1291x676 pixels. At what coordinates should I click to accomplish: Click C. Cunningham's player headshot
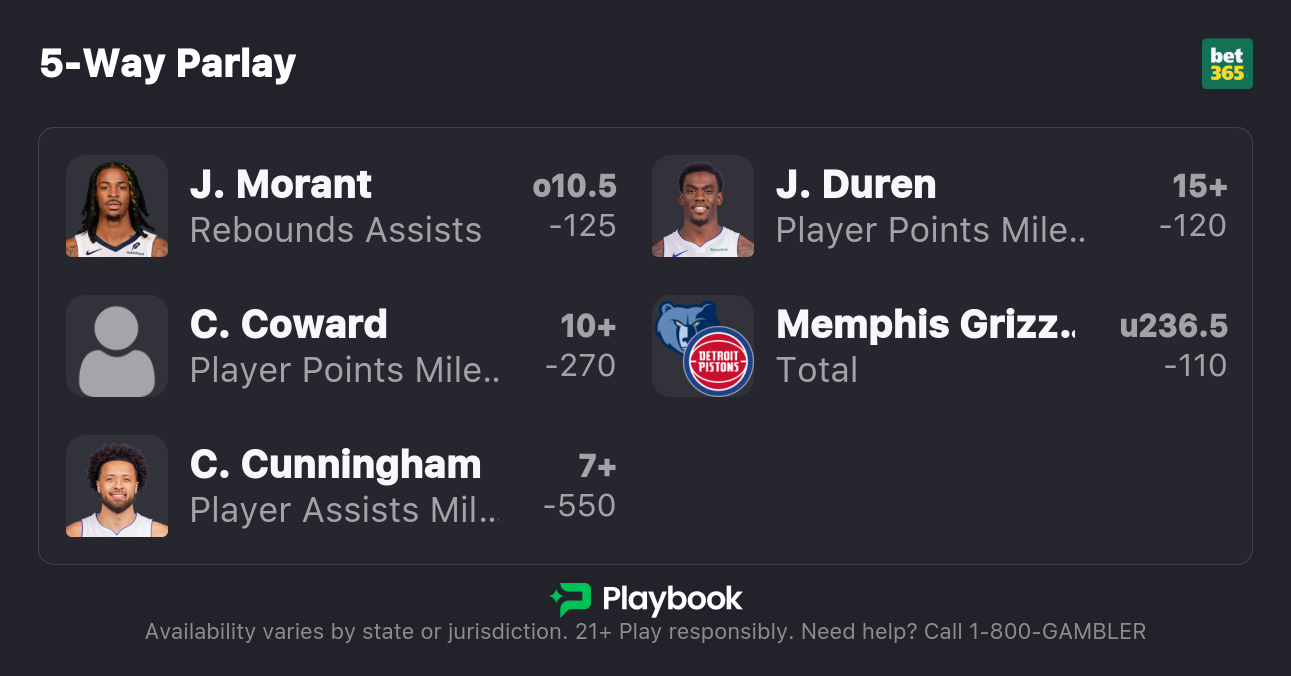(x=117, y=486)
